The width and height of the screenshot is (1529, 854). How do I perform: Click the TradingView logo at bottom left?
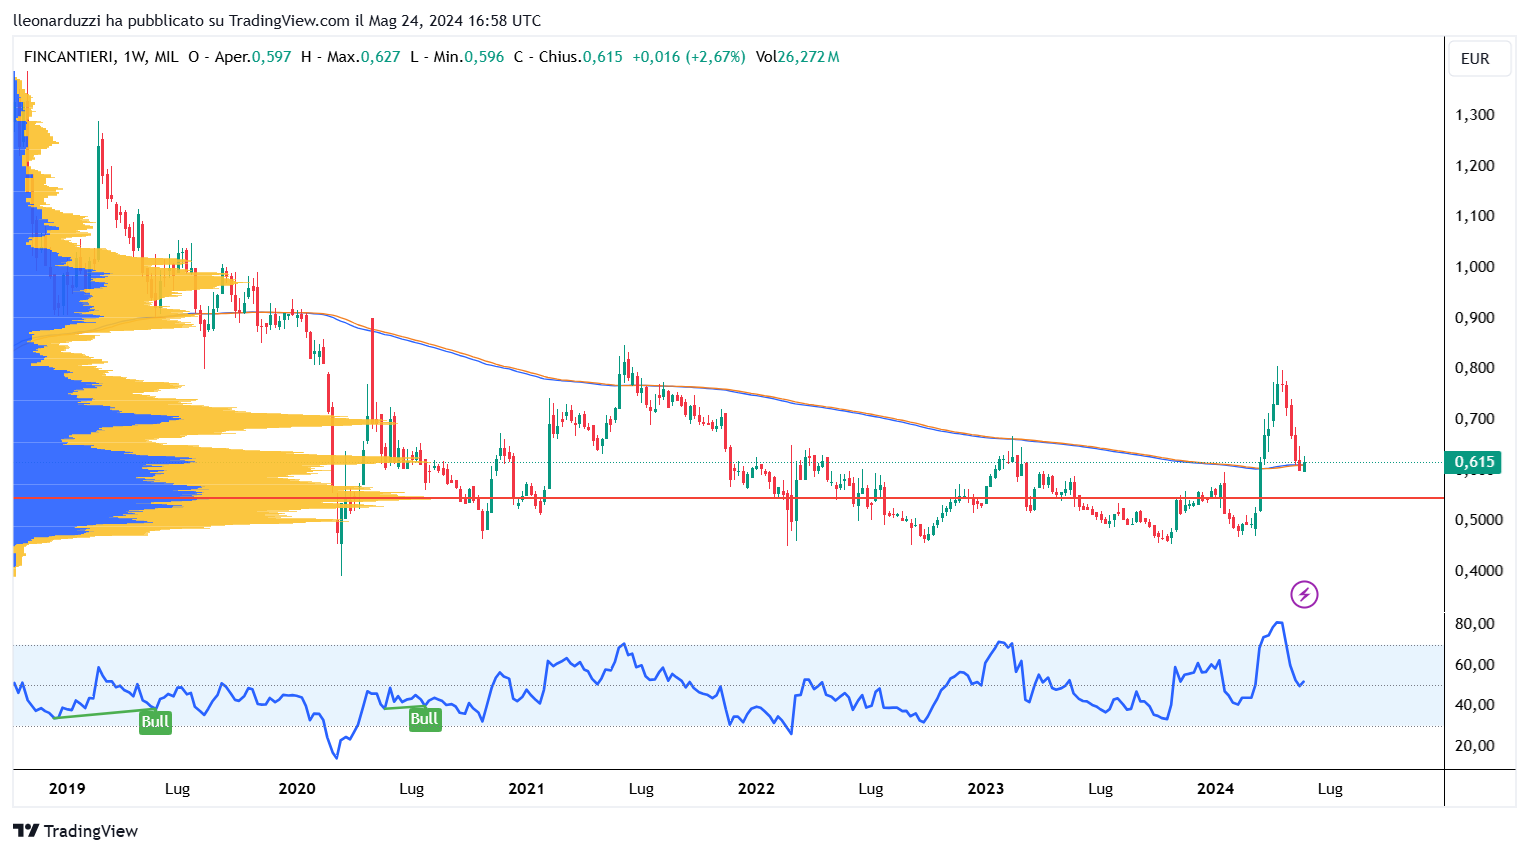pyautogui.click(x=76, y=831)
